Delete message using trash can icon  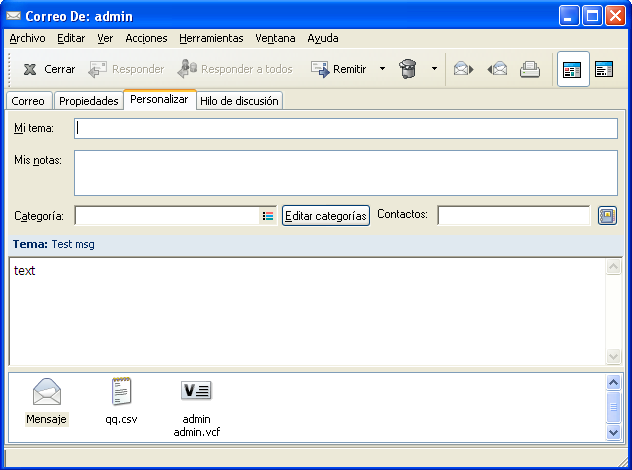(407, 69)
